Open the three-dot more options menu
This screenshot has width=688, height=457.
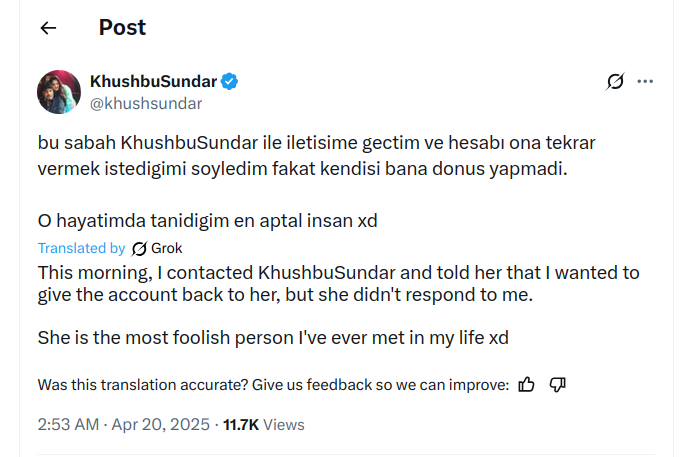coord(646,82)
